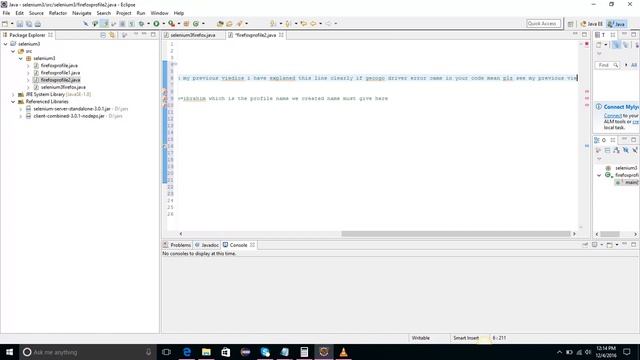Toggle Block Selection Mode in toolbar
Viewport: 640px width, 360px height.
click(x=122, y=24)
